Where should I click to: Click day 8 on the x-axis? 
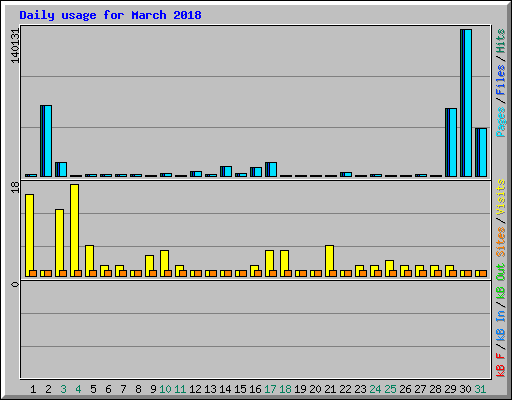(x=138, y=389)
